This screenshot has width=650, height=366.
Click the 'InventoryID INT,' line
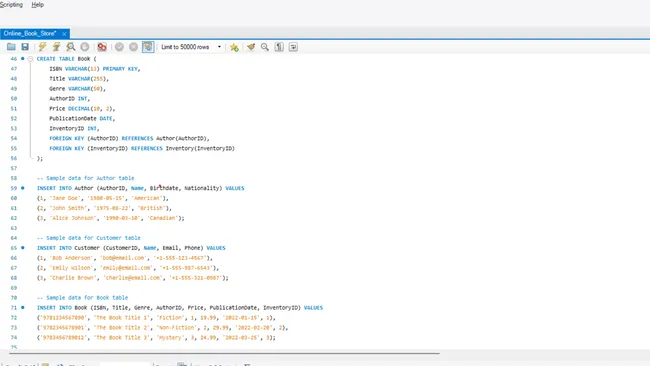(74, 128)
